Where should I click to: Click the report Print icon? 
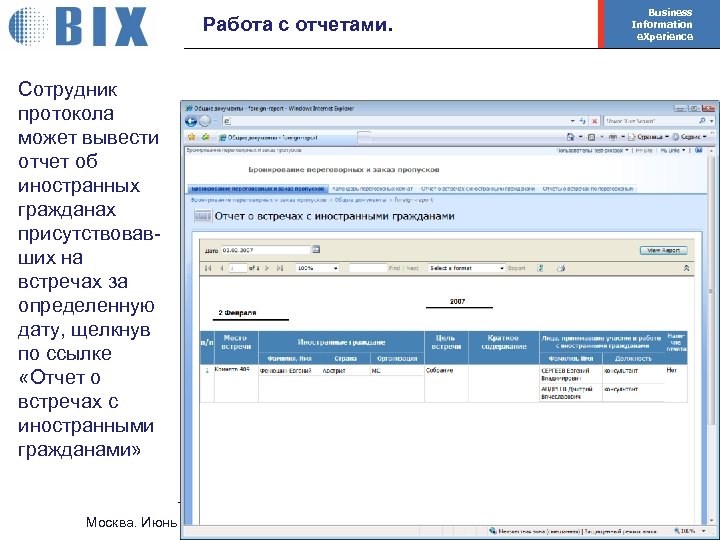pyautogui.click(x=561, y=268)
